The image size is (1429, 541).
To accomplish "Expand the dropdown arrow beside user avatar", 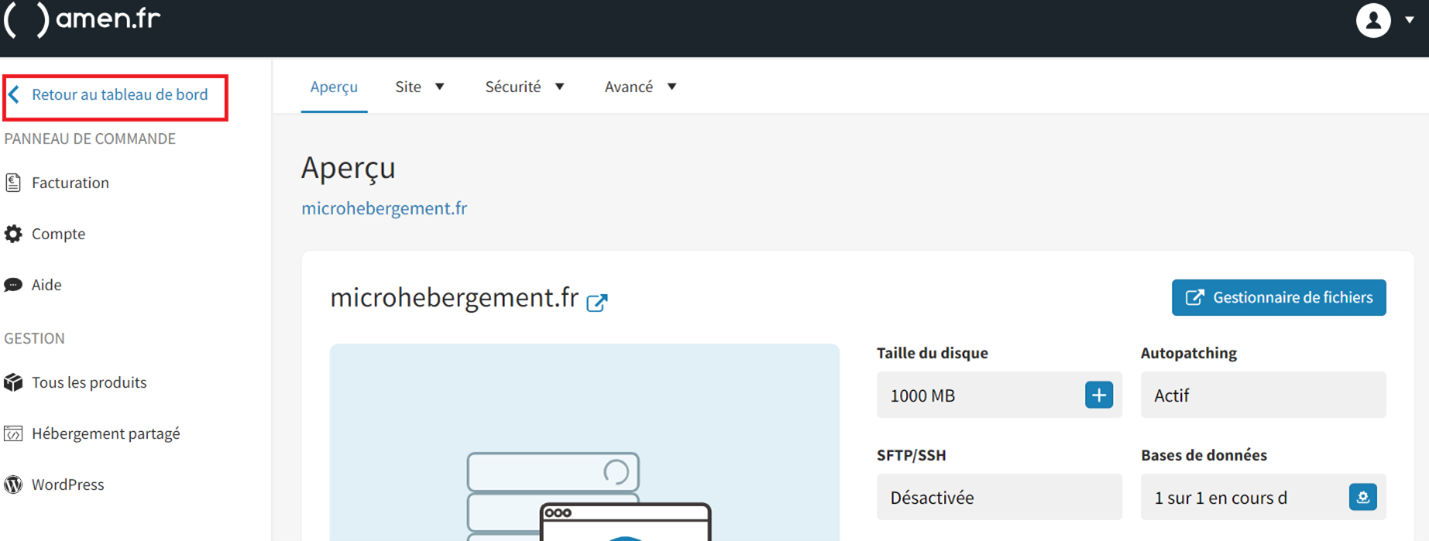I will pyautogui.click(x=1410, y=20).
